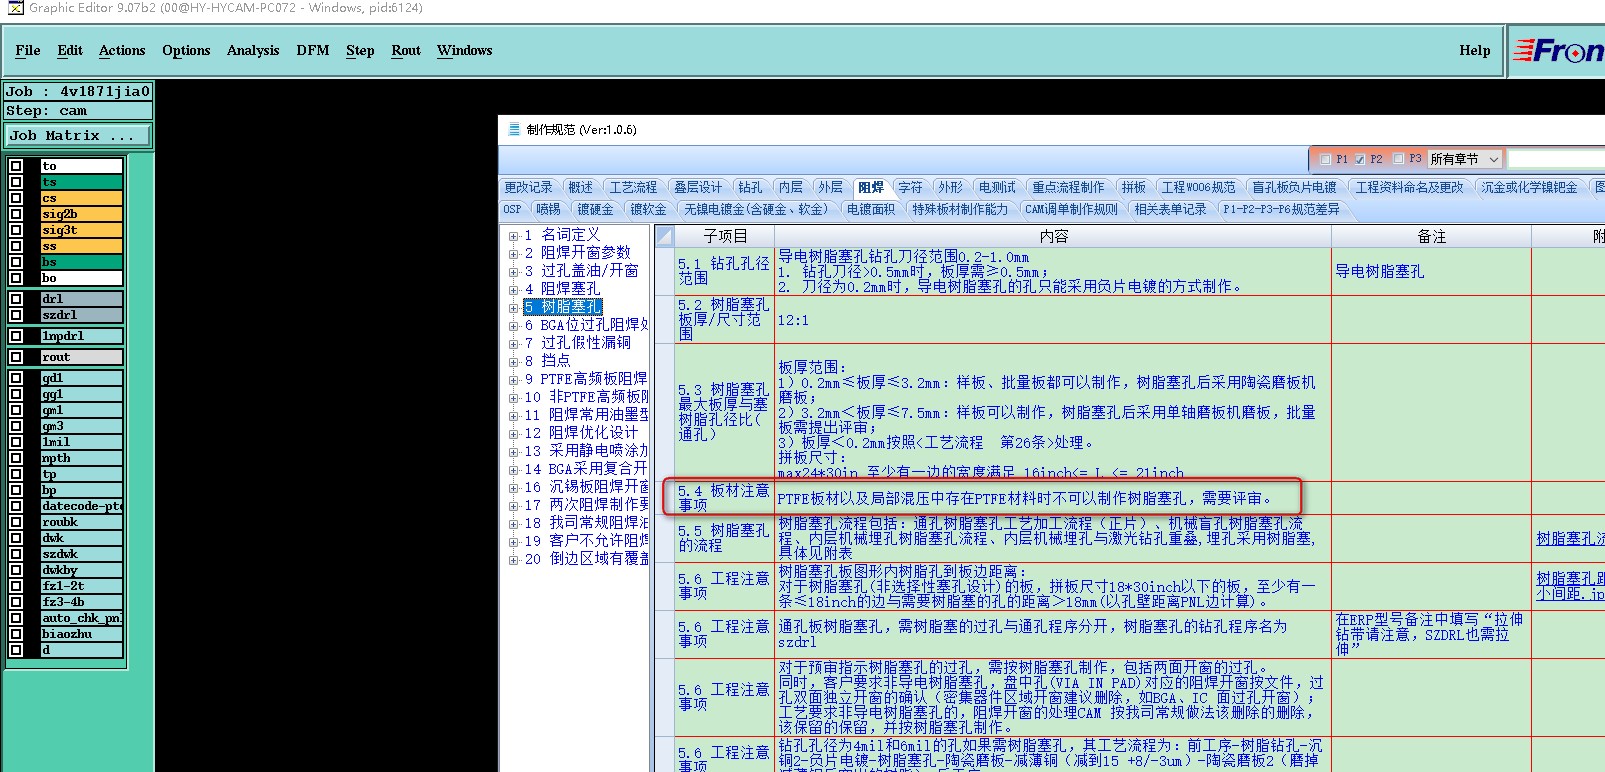Switch to the 镀硬金 tab
Viewport: 1605px width, 772px height.
595,209
